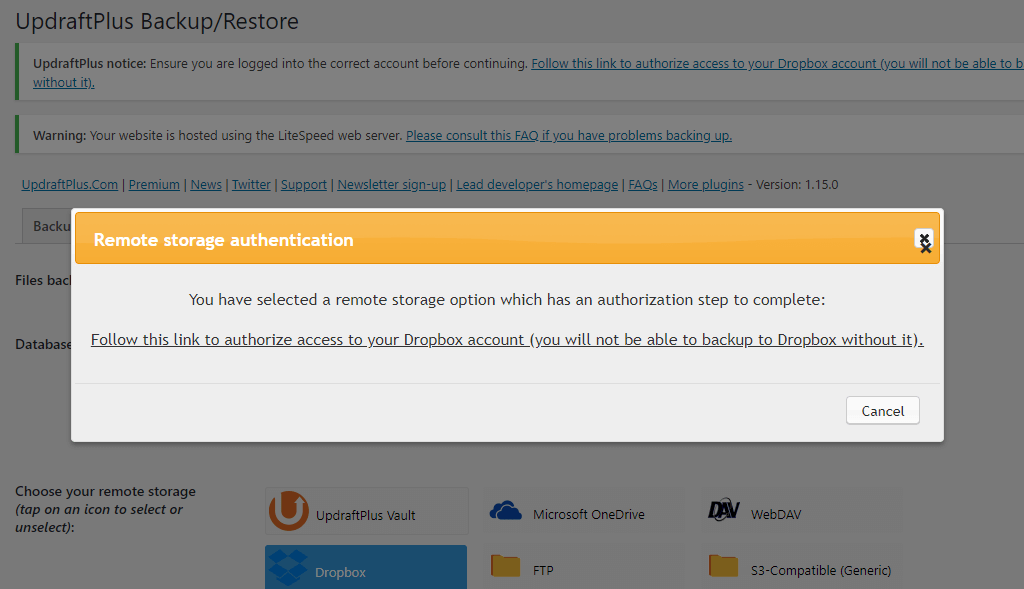Screen dimensions: 1024x589
Task: Close the Remote storage authentication dialog
Action: coord(923,240)
